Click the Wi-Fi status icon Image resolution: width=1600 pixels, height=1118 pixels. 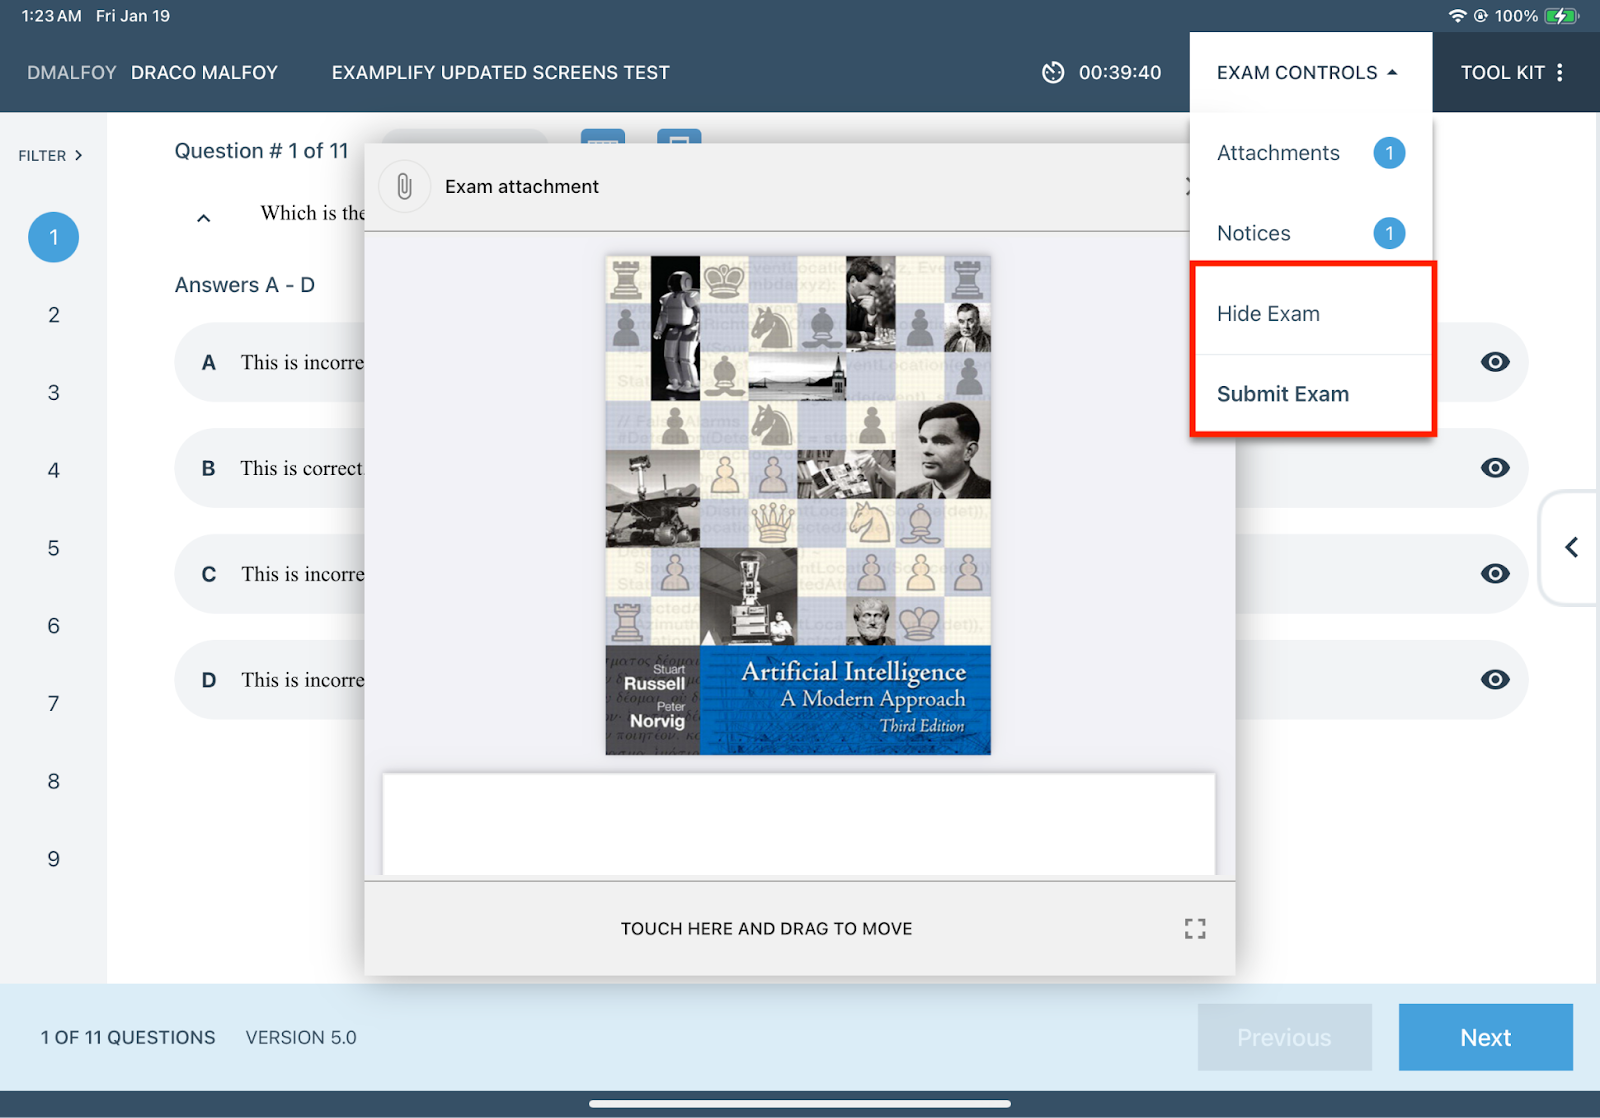point(1457,16)
